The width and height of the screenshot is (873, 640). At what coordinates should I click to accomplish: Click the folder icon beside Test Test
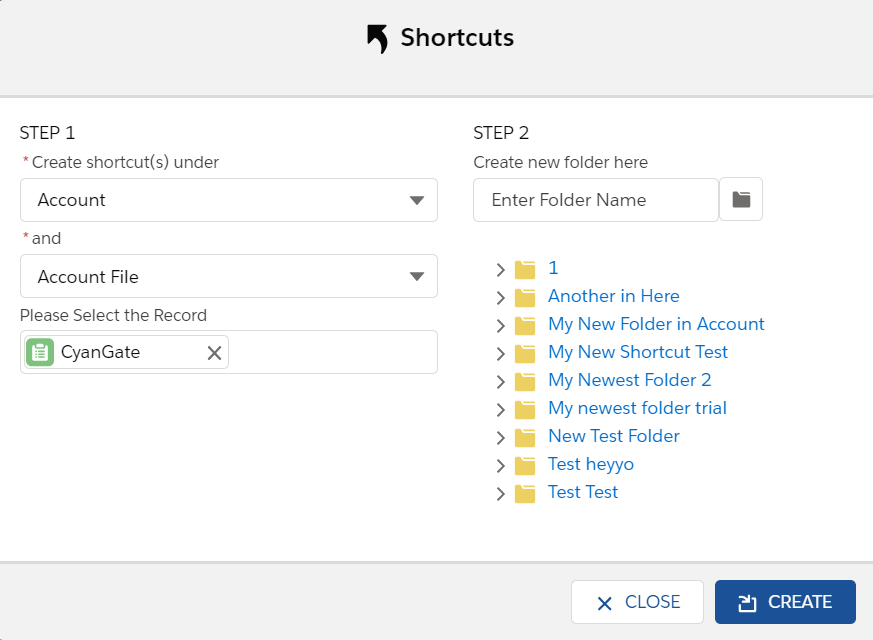point(525,493)
